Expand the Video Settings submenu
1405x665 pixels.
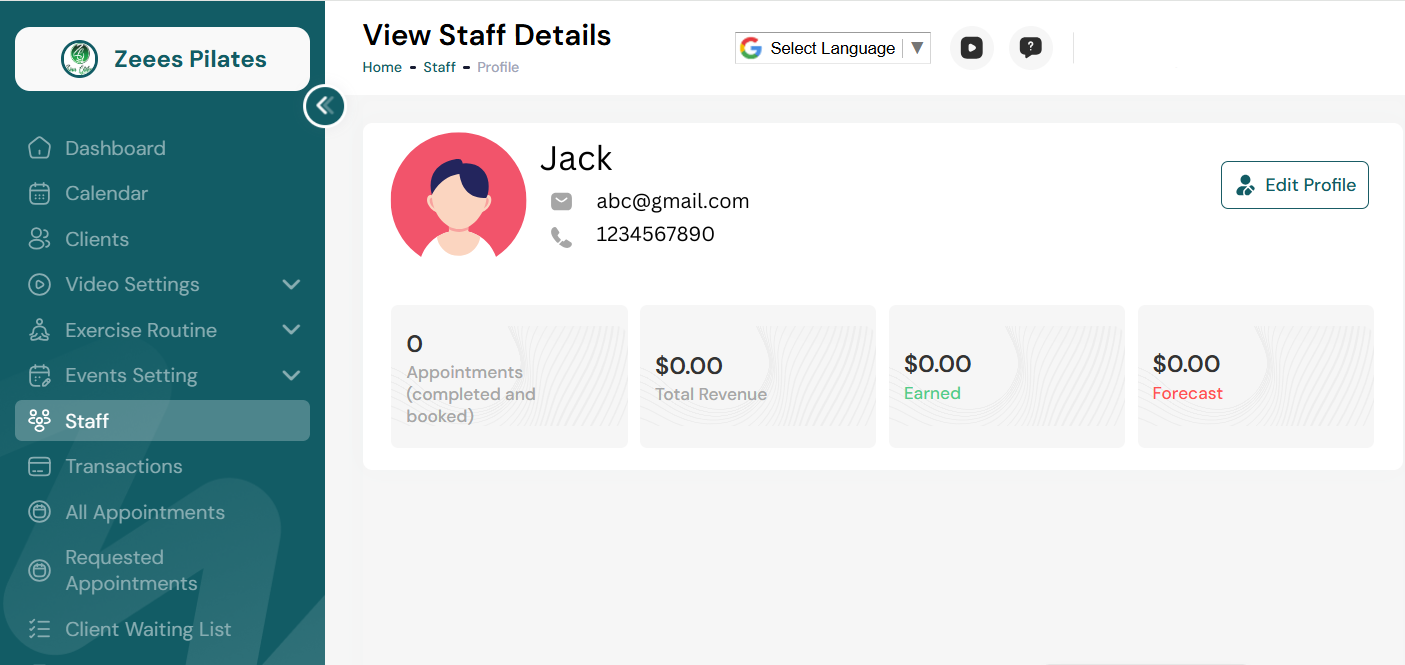point(291,285)
